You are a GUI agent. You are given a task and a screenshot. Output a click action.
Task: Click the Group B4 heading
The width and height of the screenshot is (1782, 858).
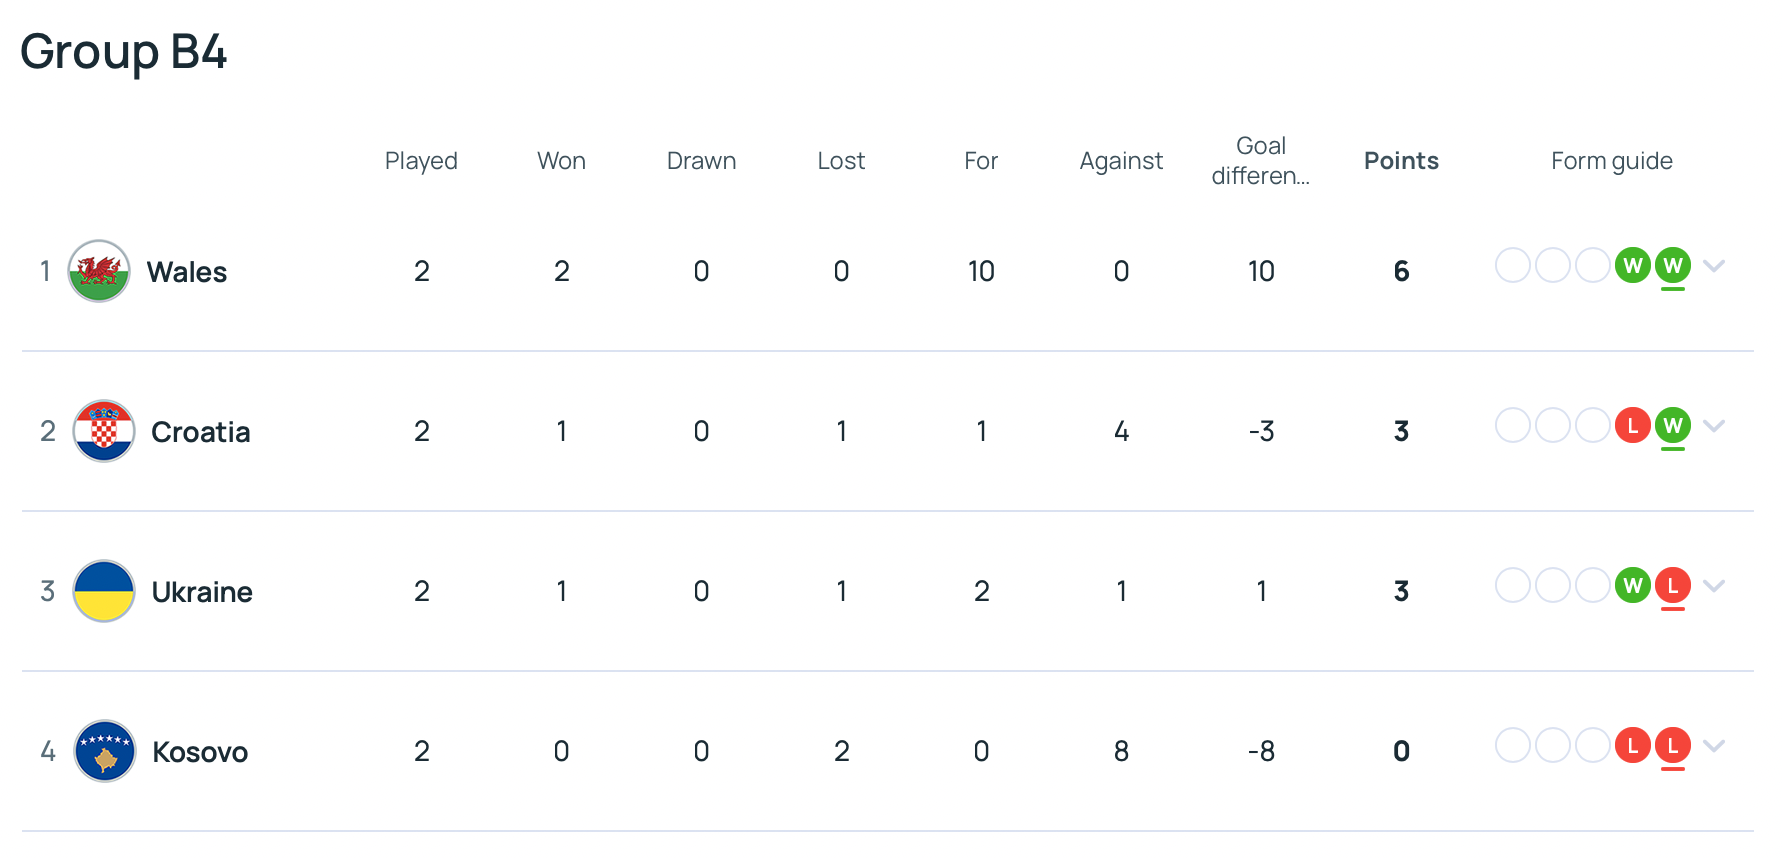[124, 51]
